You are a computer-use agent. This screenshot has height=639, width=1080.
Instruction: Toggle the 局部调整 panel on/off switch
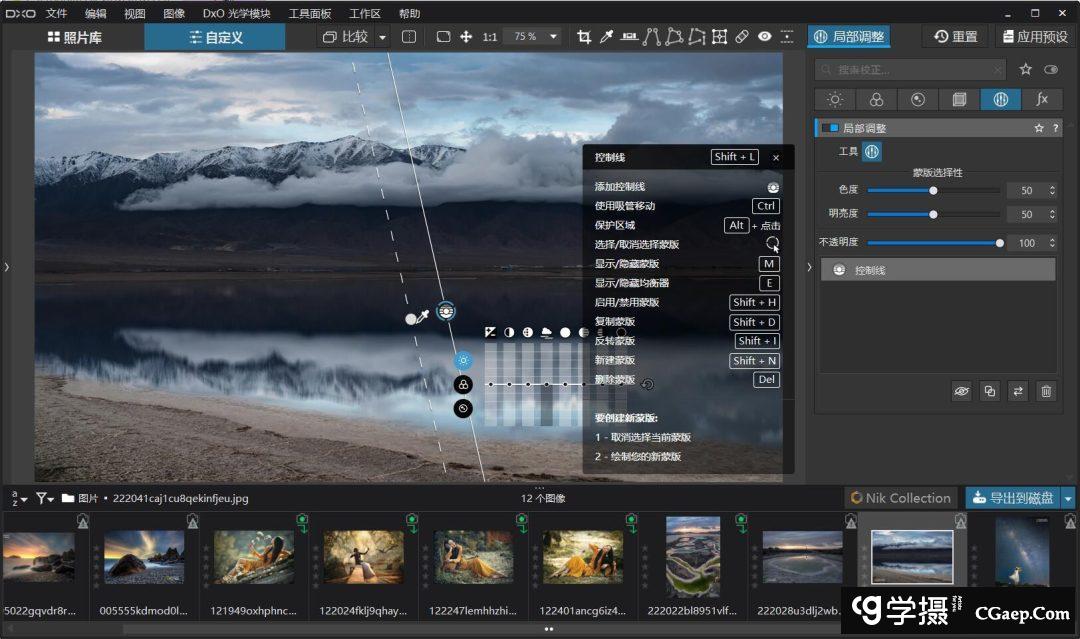coord(829,128)
